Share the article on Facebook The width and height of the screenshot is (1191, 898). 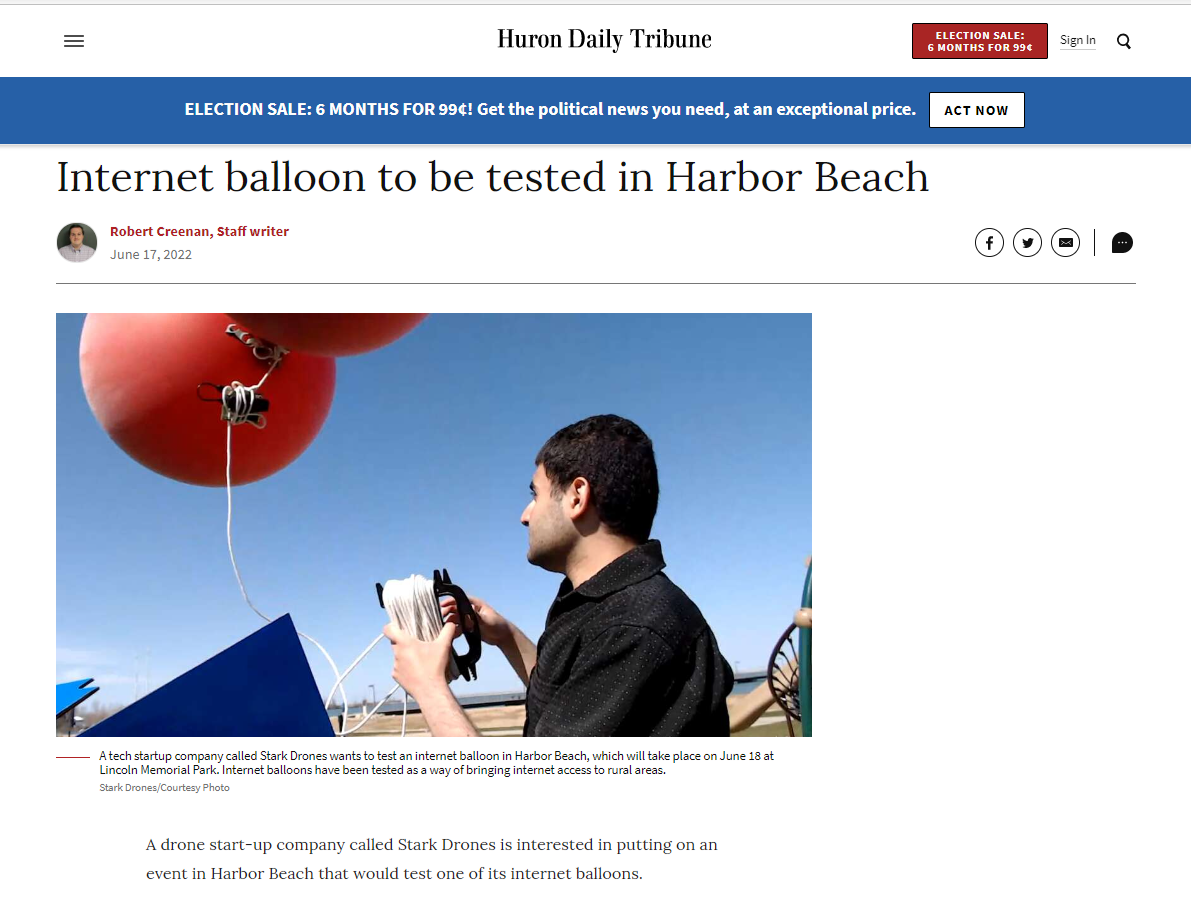989,242
